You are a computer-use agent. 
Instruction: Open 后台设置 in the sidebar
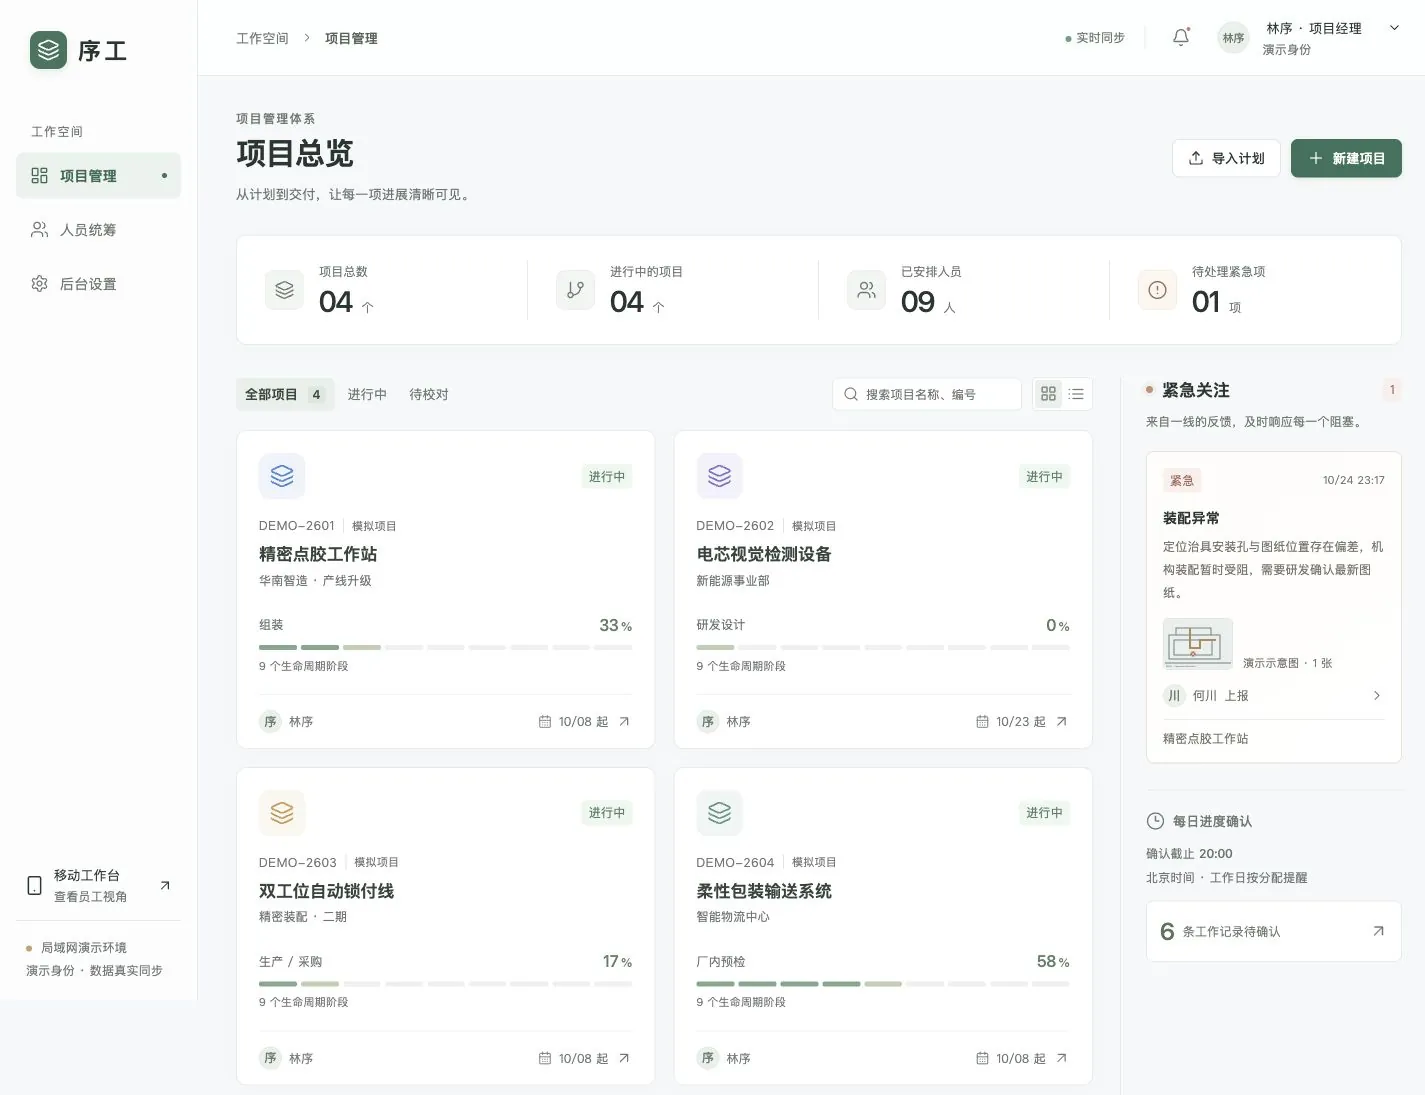(98, 284)
